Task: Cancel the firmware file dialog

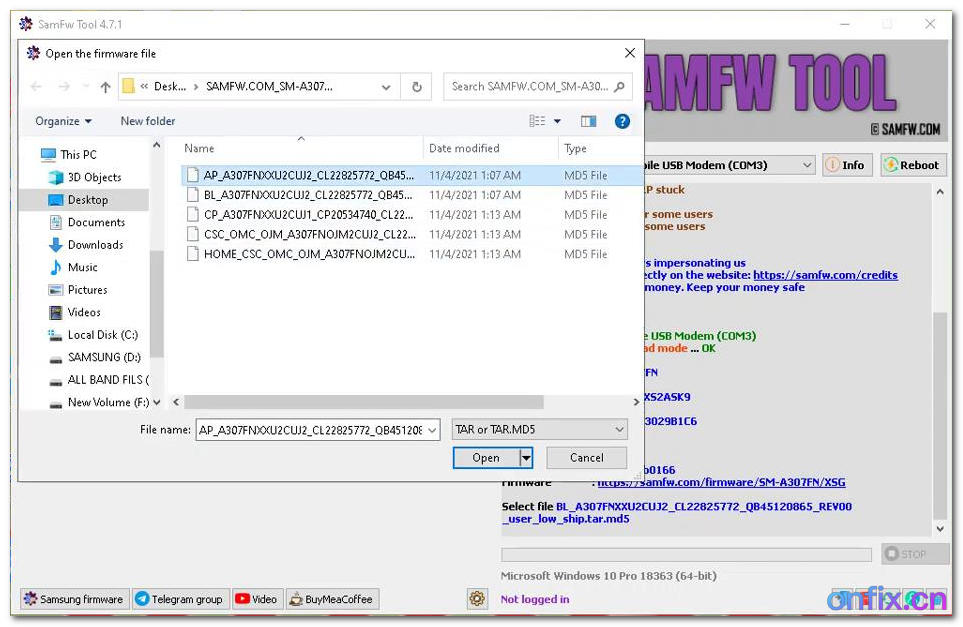Action: 586,458
